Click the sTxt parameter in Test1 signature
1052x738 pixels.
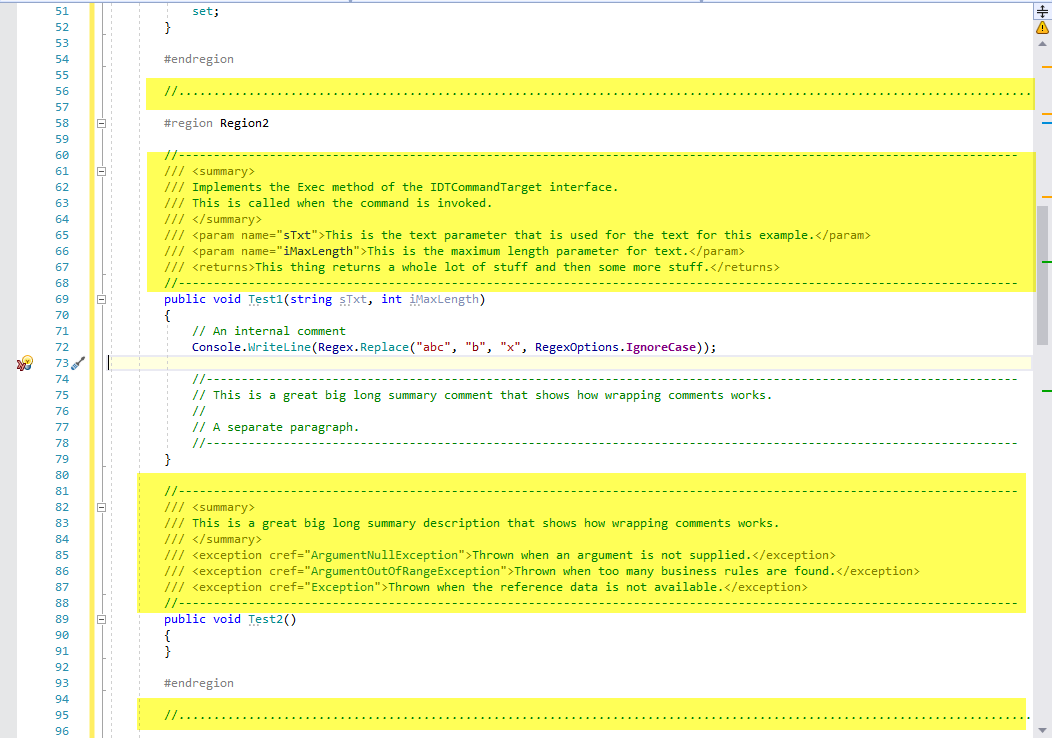pos(353,299)
